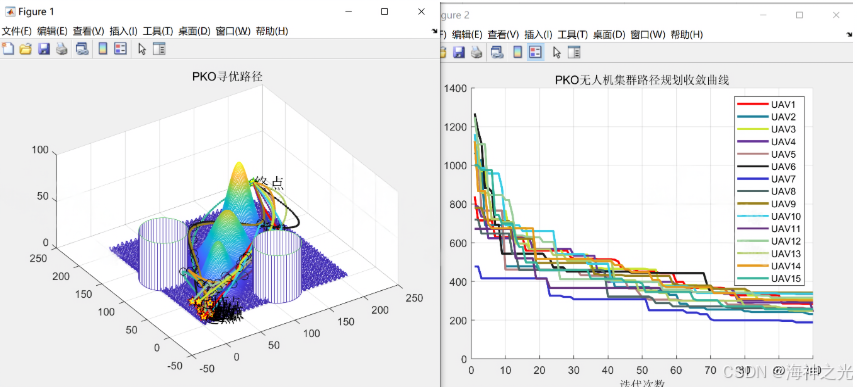The width and height of the screenshot is (857, 387).
Task: Click Link Plot icon in Figure 2 toolbar
Action: [x=497, y=52]
